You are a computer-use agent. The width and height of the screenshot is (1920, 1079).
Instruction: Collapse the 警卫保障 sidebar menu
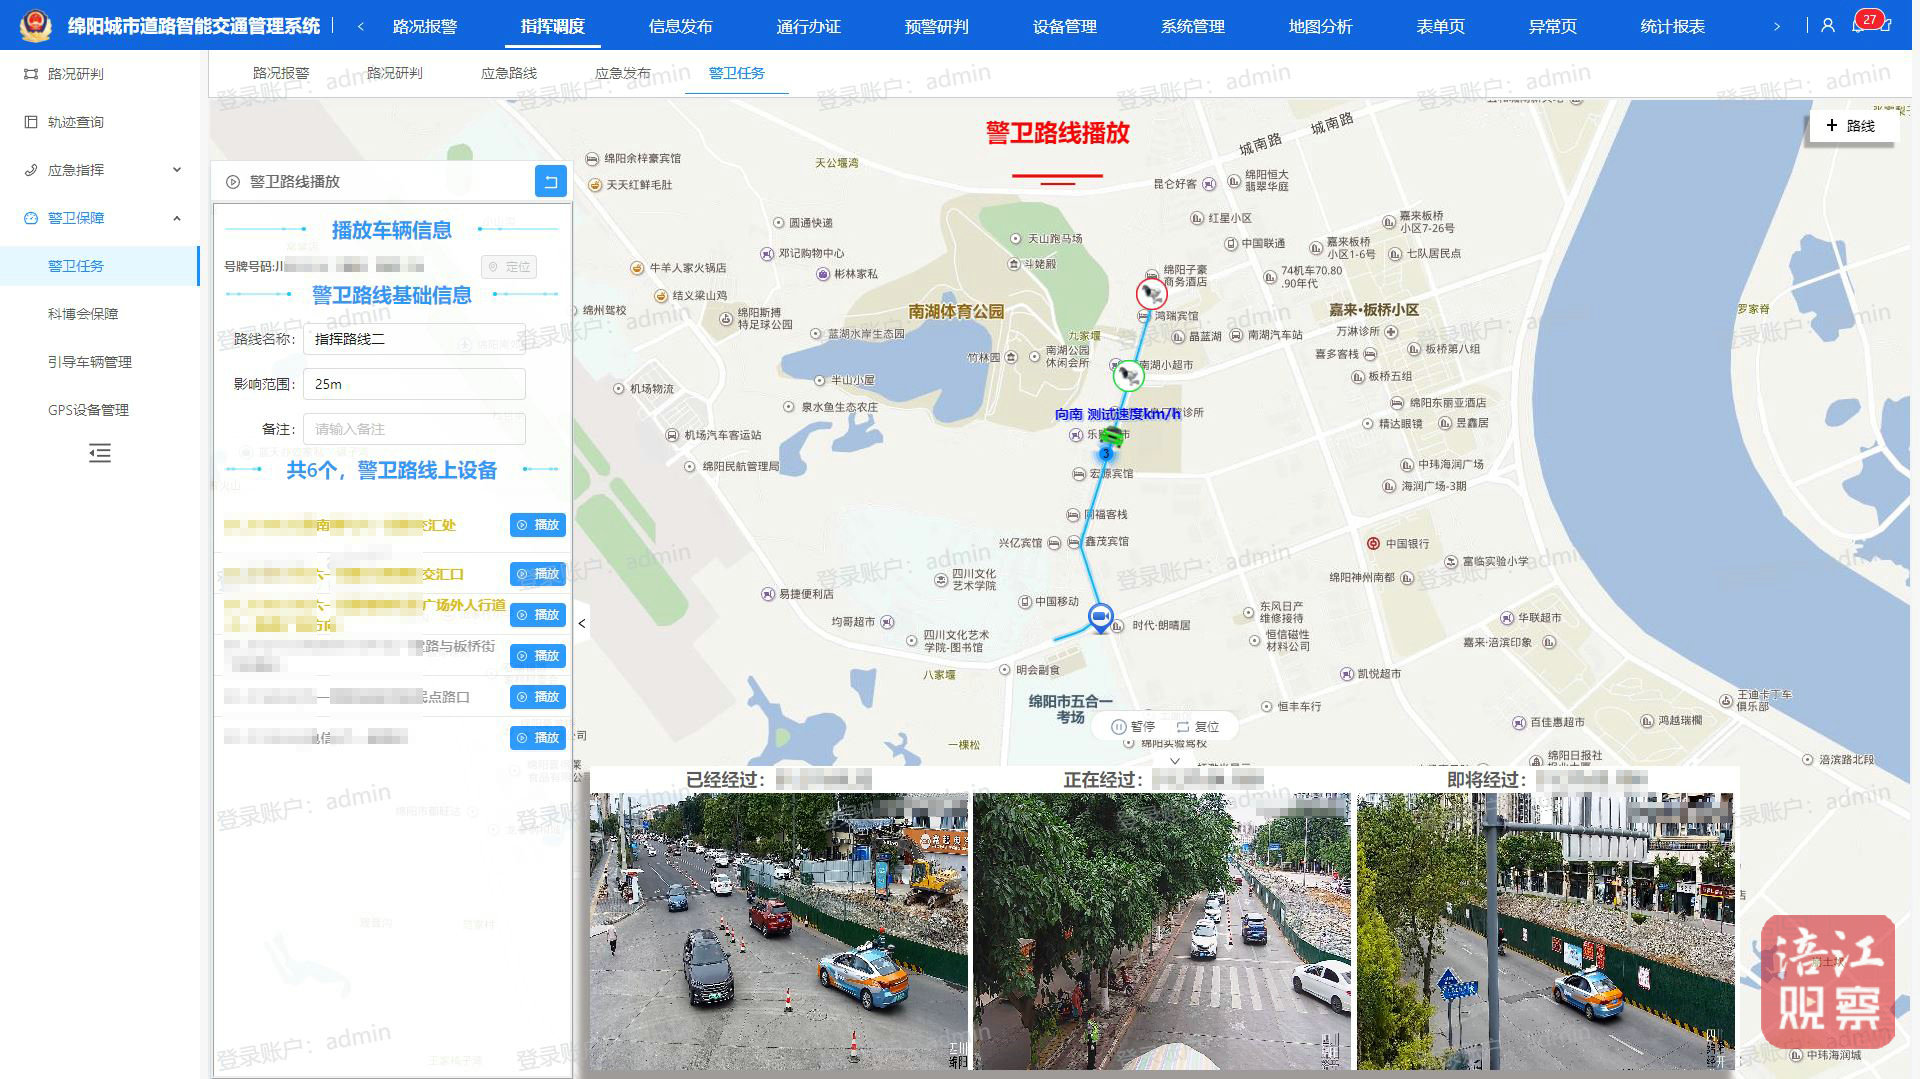pyautogui.click(x=100, y=218)
